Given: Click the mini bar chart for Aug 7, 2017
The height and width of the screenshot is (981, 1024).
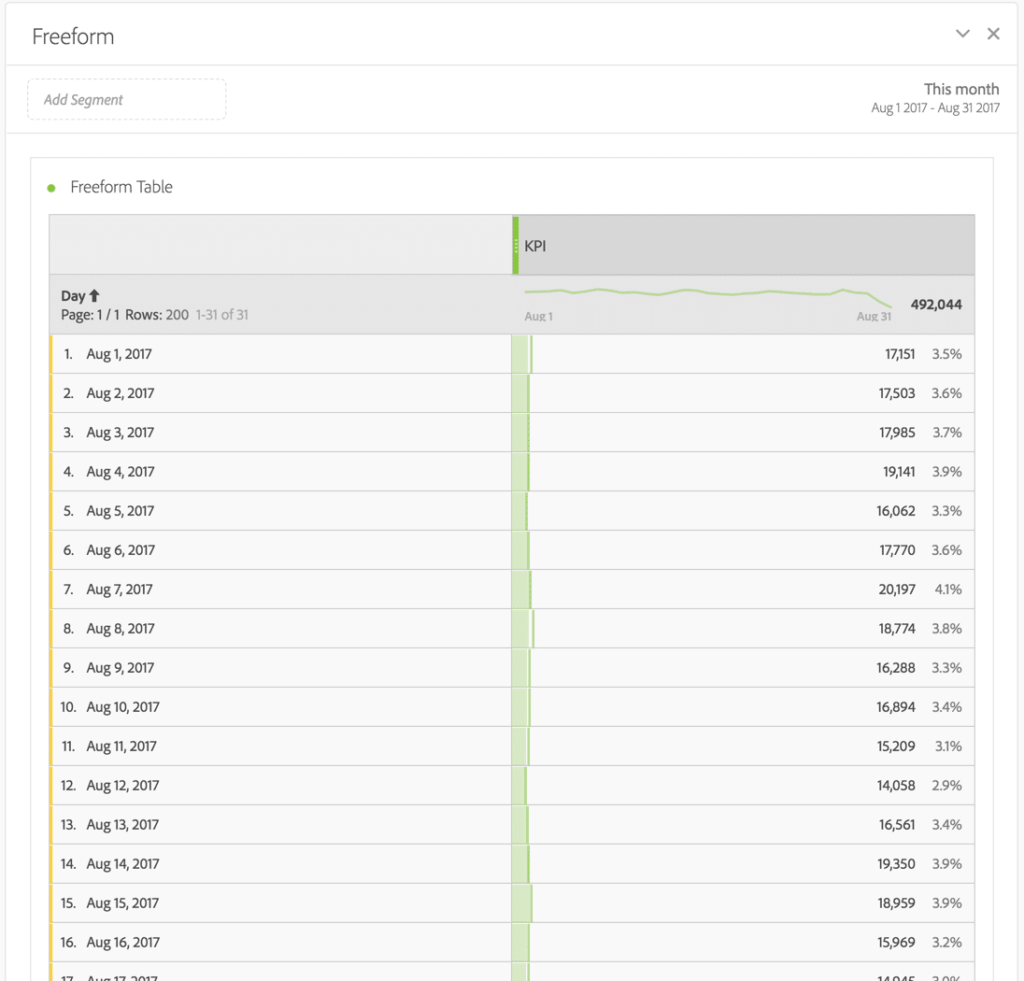Looking at the screenshot, I should (x=522, y=589).
